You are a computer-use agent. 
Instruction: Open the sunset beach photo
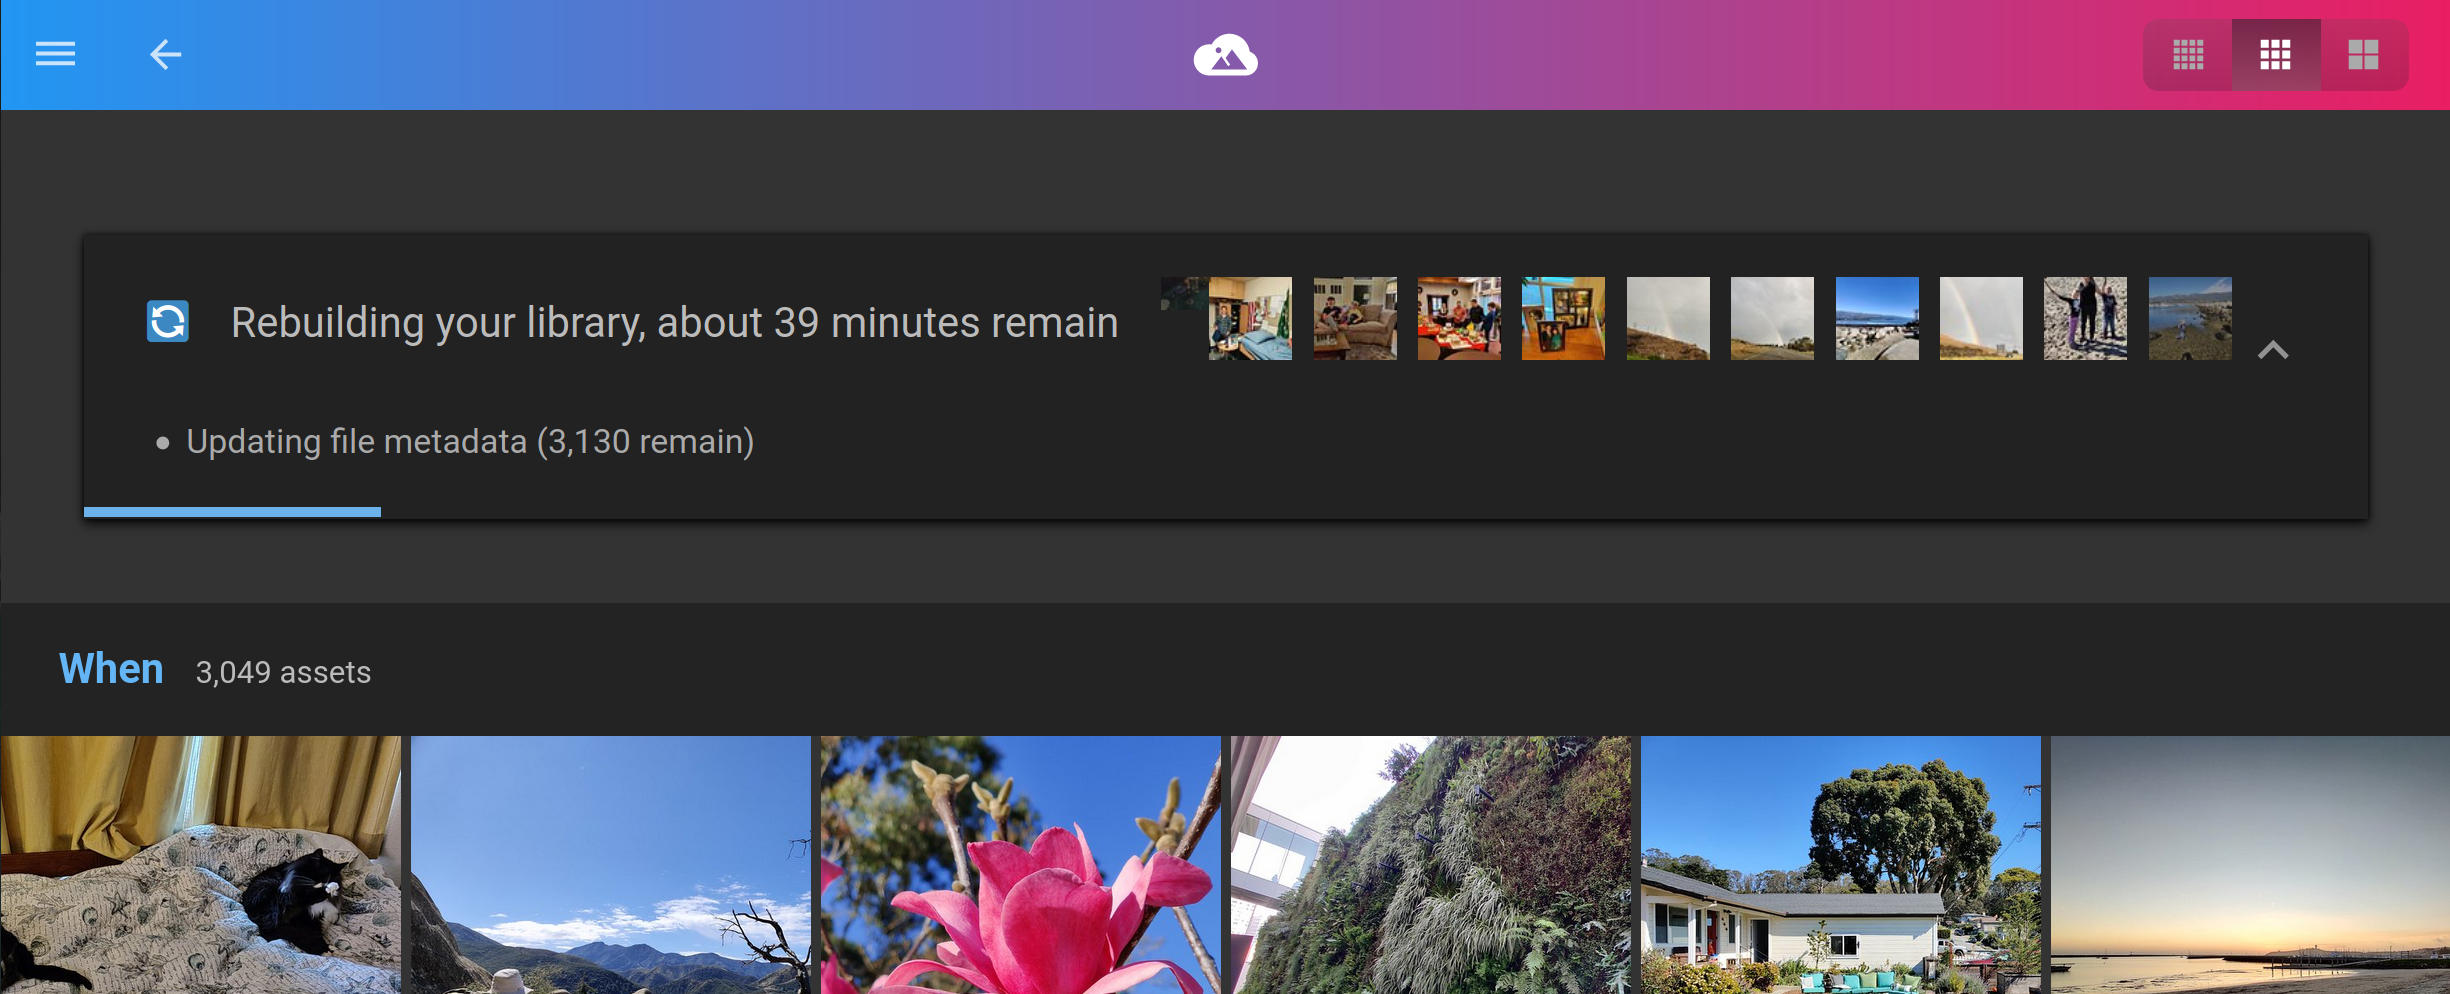click(2250, 865)
